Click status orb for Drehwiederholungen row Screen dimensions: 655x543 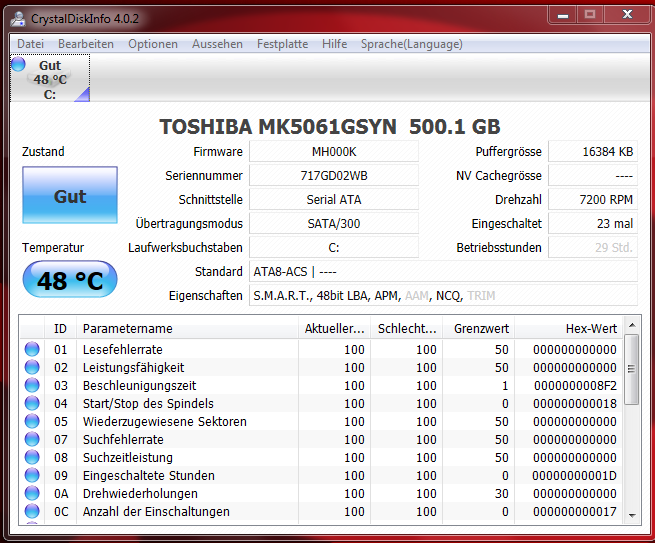32,493
